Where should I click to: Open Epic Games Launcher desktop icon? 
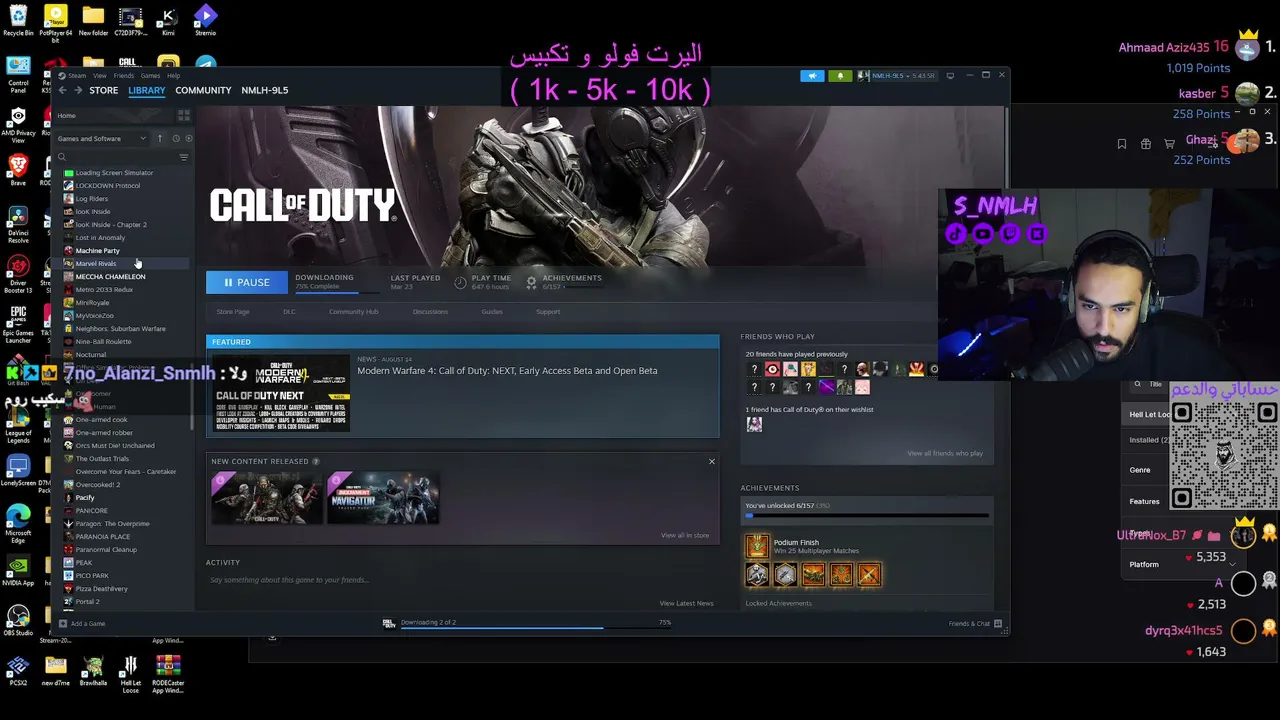18,323
